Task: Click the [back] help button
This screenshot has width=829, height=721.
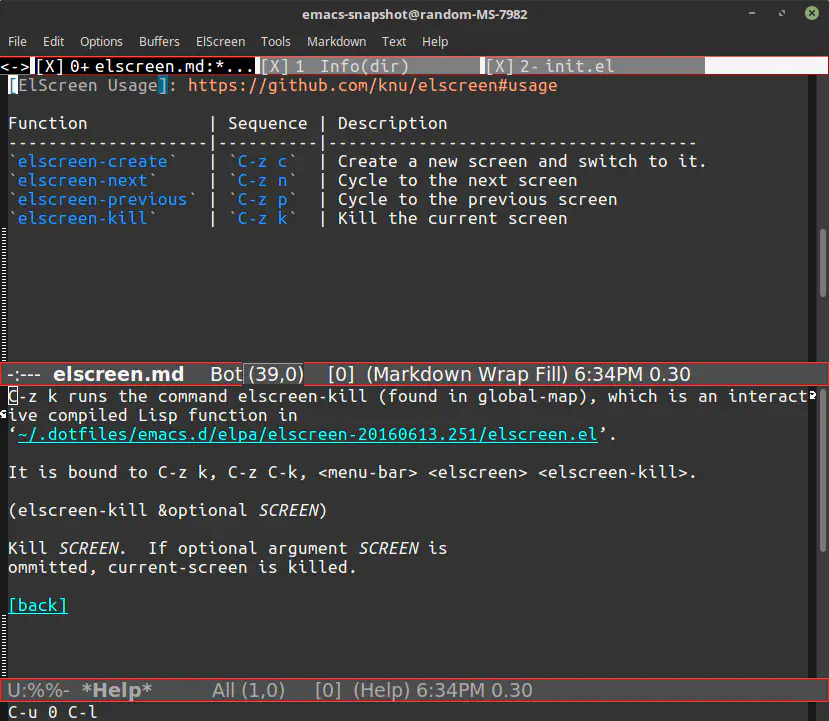Action: click(37, 605)
